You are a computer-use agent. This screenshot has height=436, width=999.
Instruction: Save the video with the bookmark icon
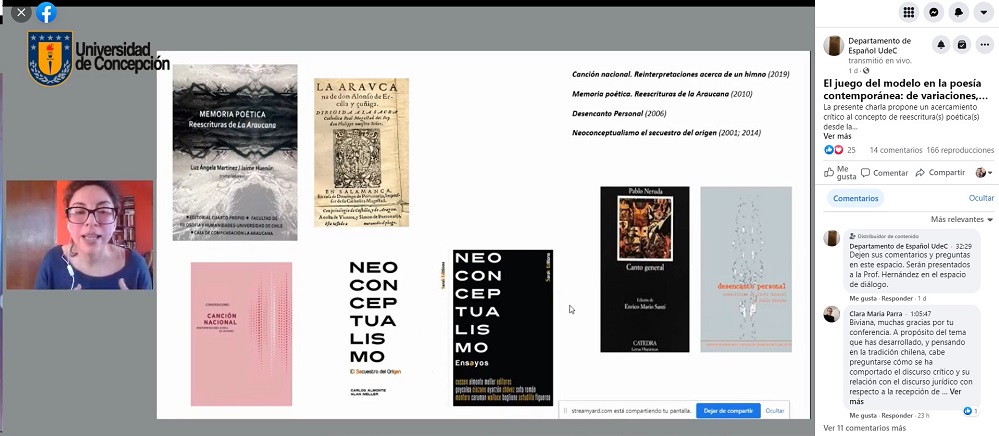click(962, 45)
